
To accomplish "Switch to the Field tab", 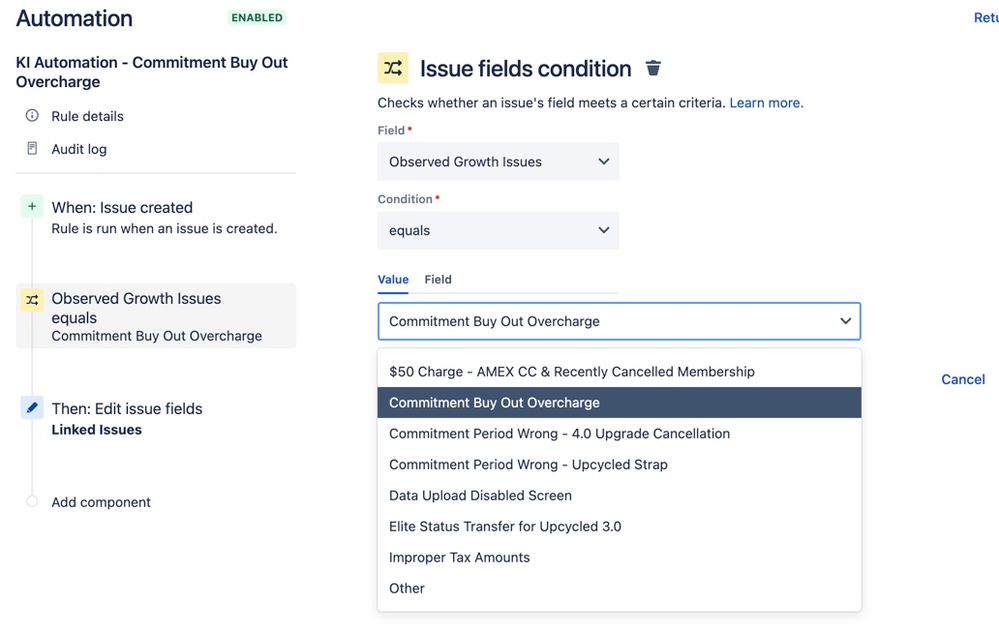I will pyautogui.click(x=438, y=279).
